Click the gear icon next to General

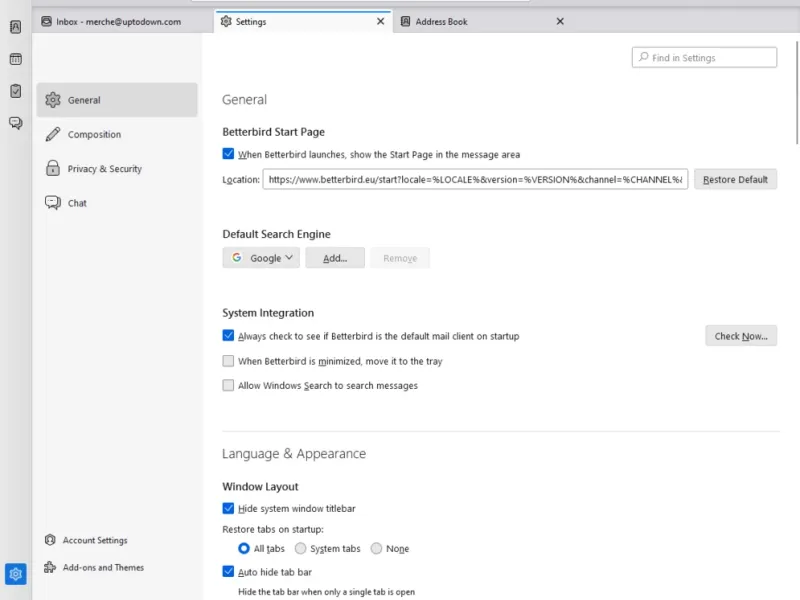click(x=53, y=100)
